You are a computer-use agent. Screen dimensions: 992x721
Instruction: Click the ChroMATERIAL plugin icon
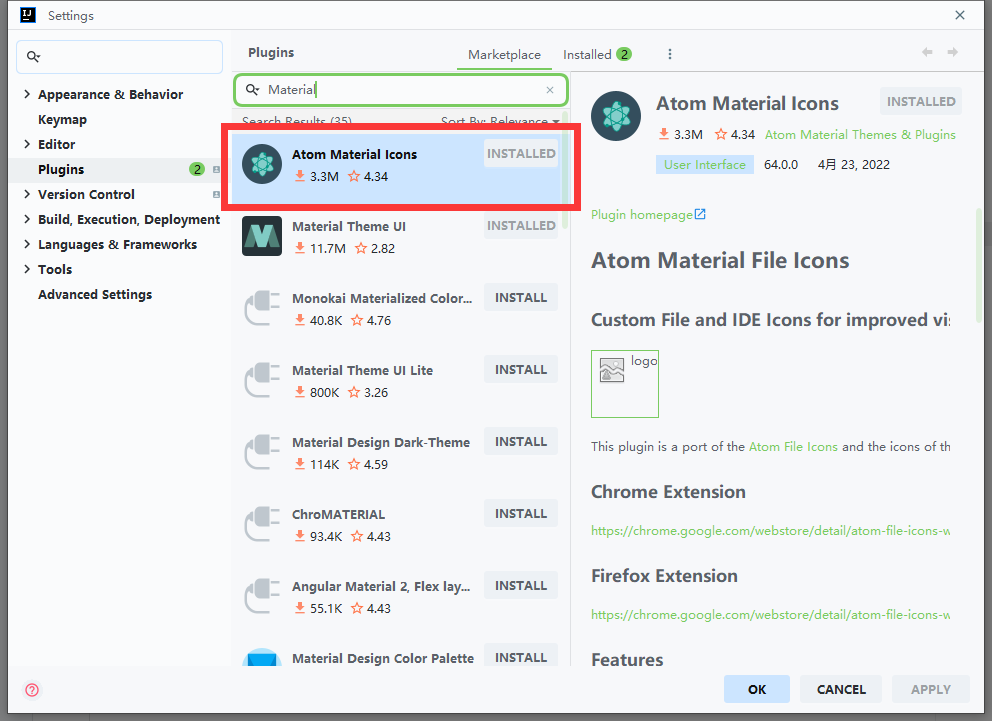262,524
